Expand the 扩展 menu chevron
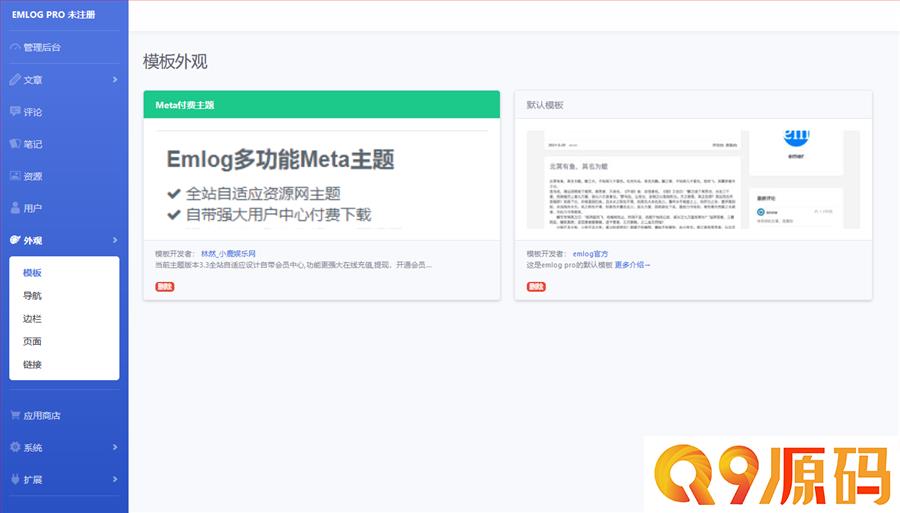The image size is (900, 513). [115, 479]
